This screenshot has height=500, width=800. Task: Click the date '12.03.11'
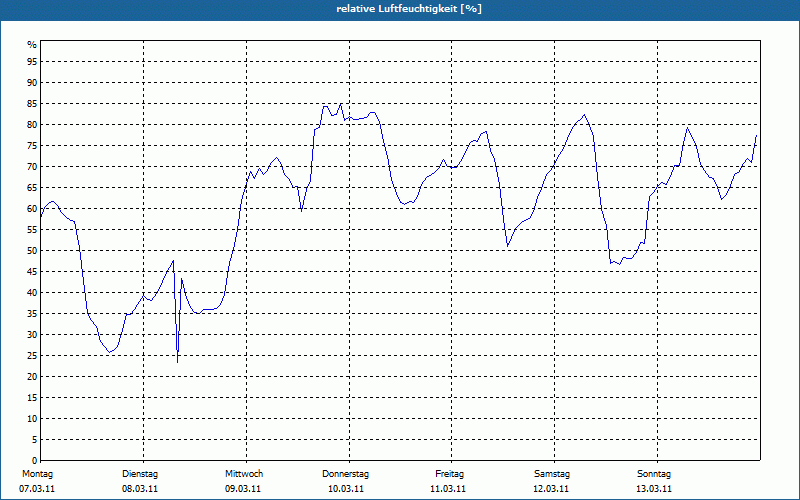[551, 489]
